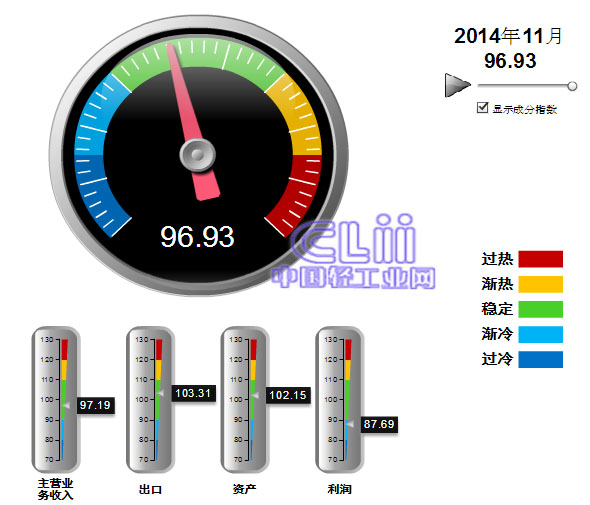Click the 97.19 value label on the revenue gauge
The height and width of the screenshot is (505, 590).
[95, 405]
